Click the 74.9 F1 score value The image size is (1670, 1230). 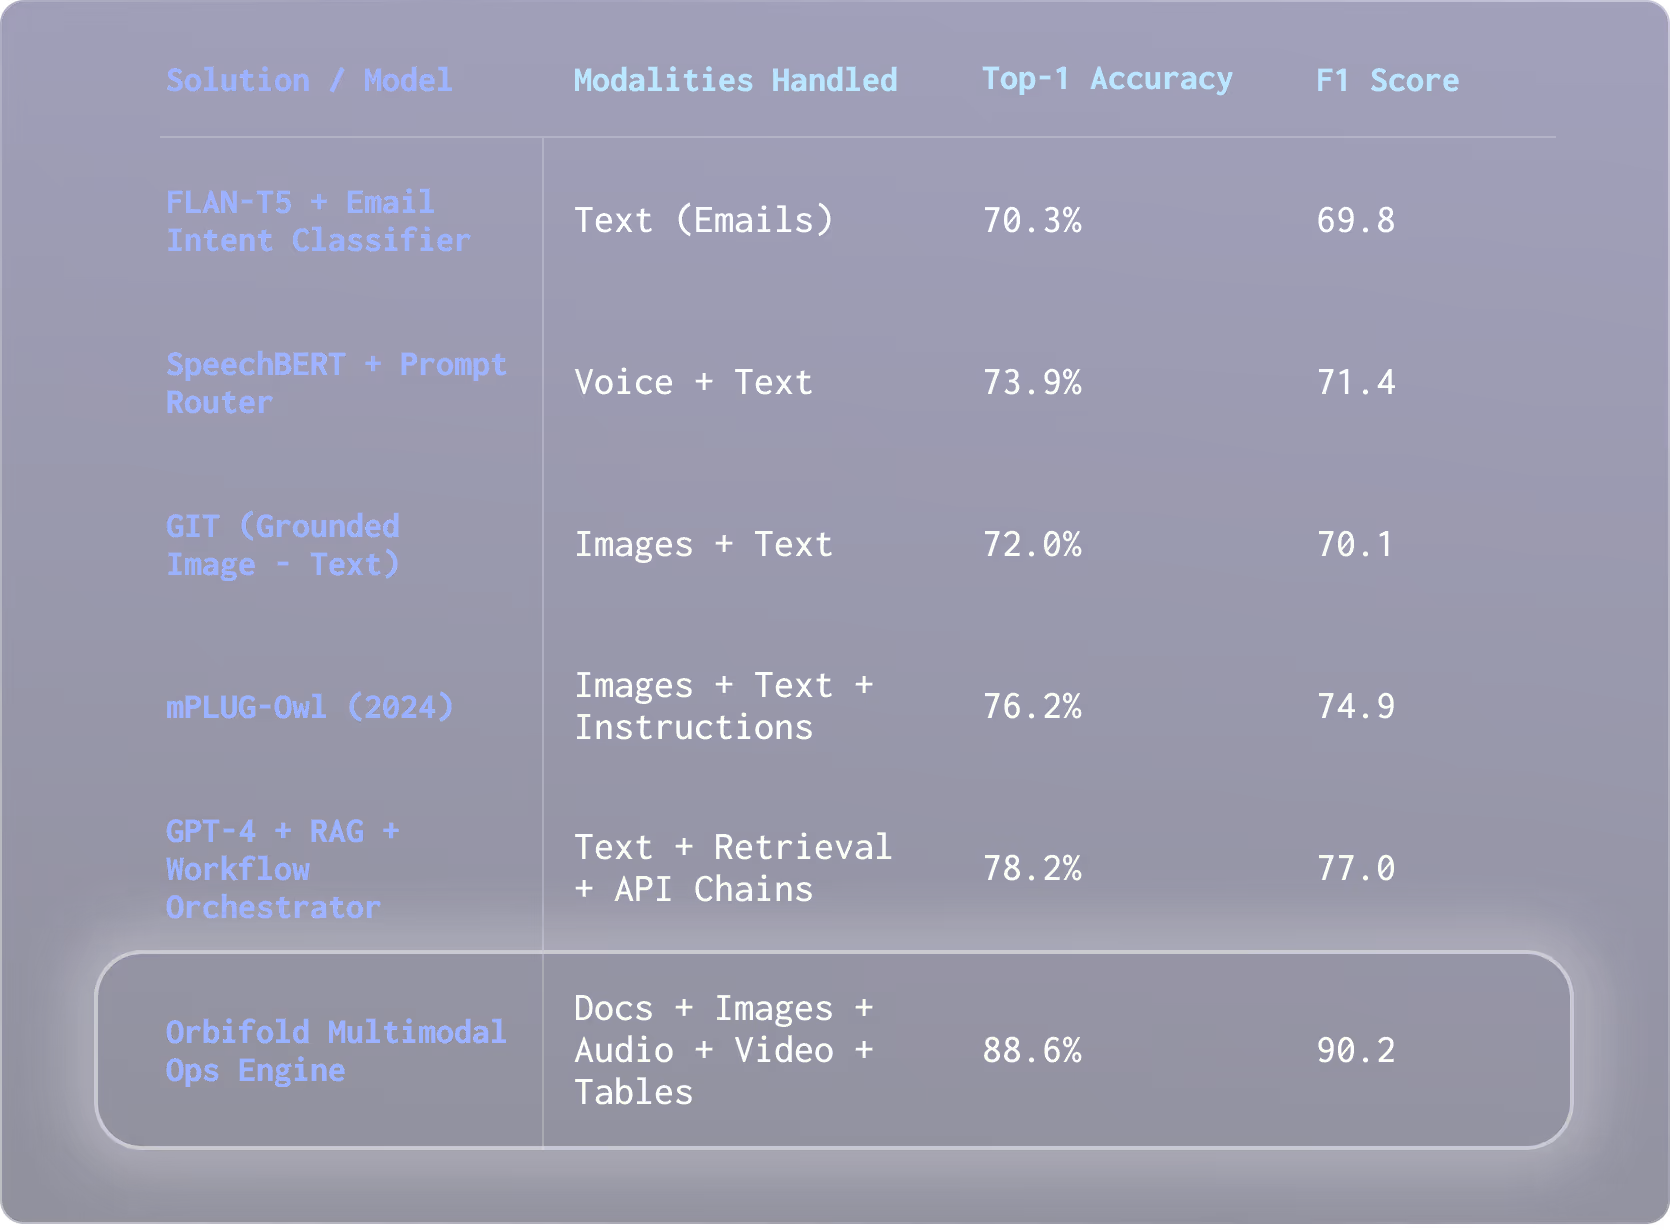click(x=1355, y=706)
